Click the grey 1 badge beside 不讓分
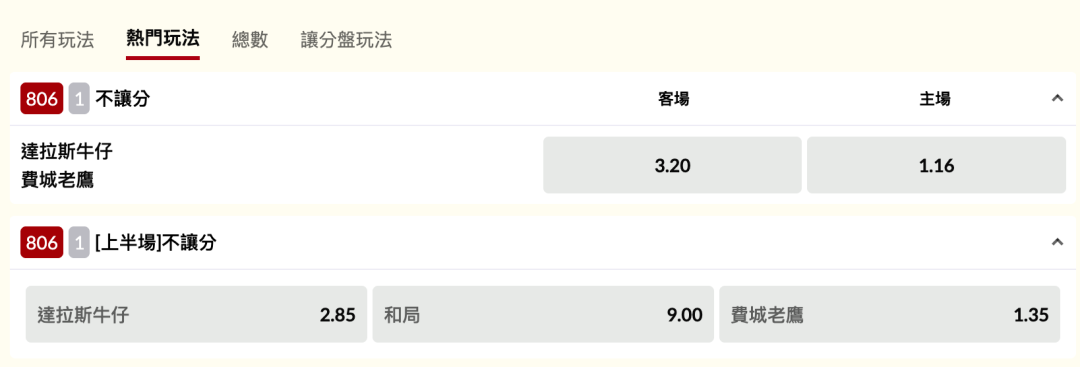Image resolution: width=1080 pixels, height=367 pixels. click(x=79, y=99)
